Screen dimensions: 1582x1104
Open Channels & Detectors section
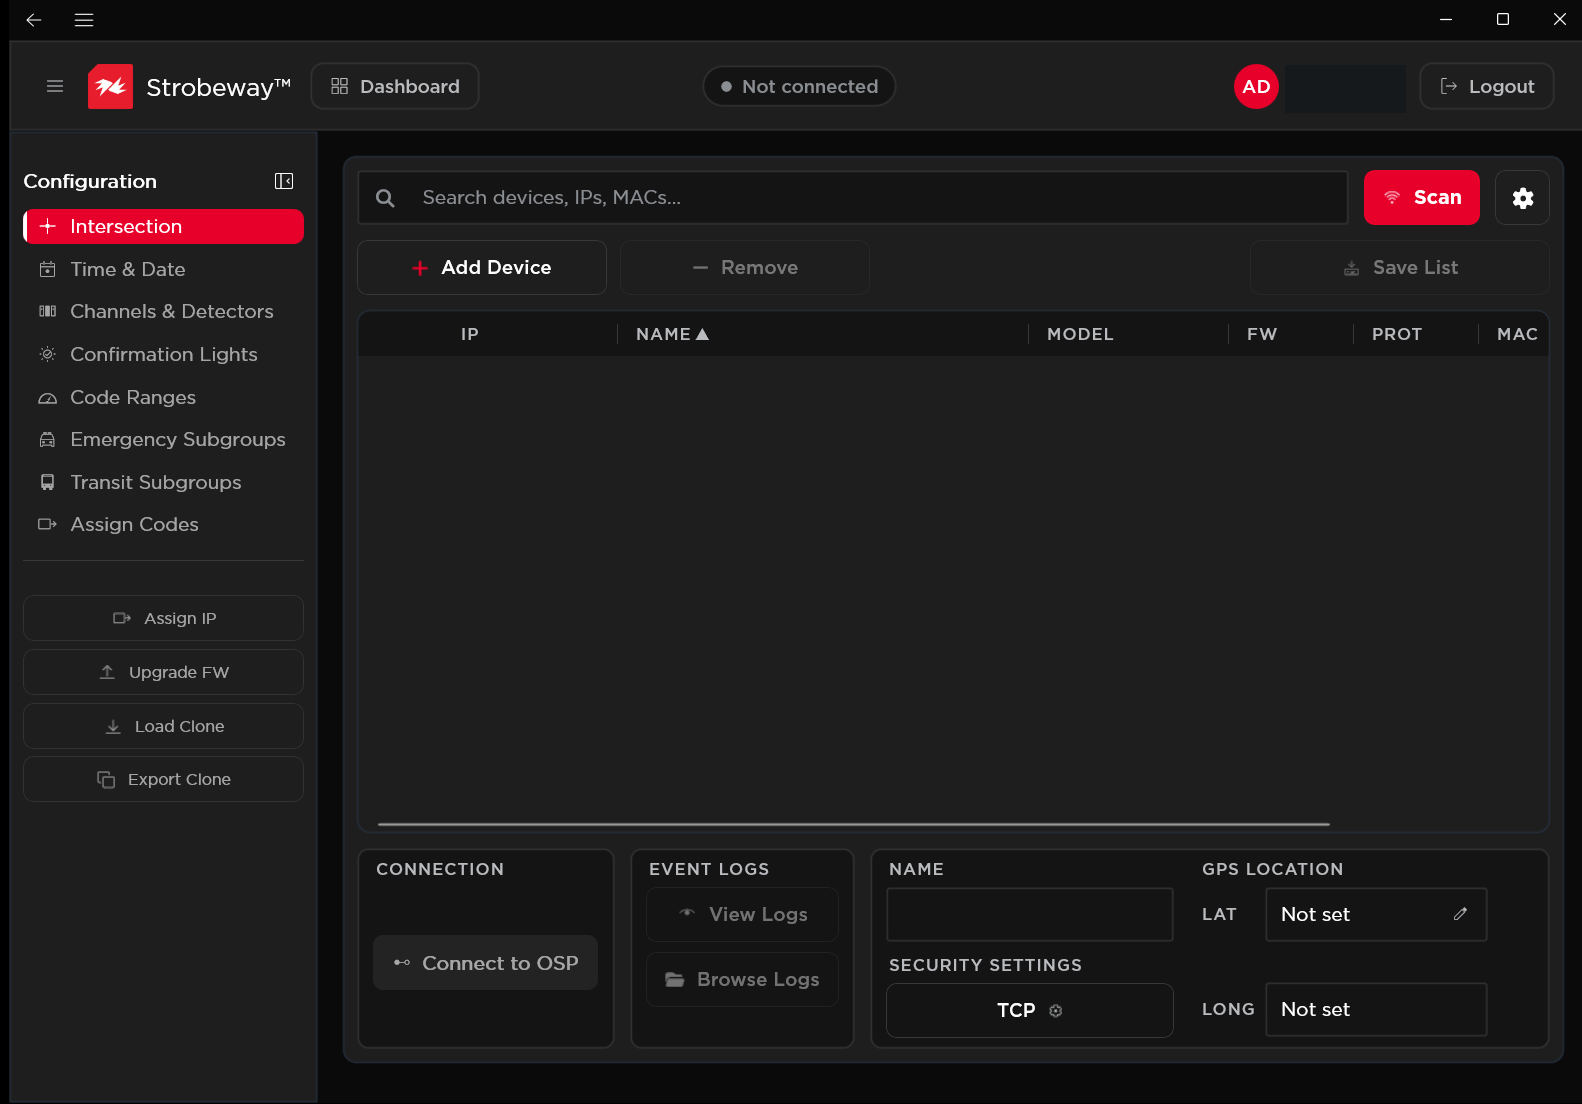(164, 311)
